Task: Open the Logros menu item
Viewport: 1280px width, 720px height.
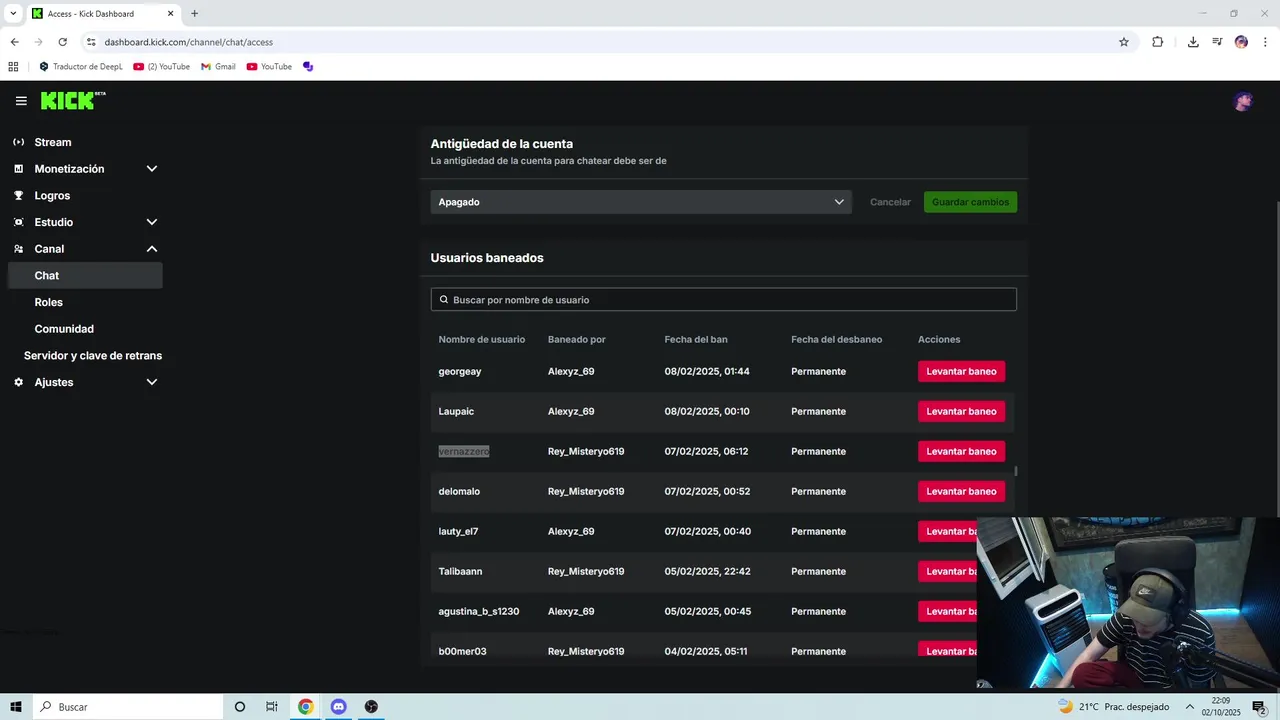Action: click(52, 196)
